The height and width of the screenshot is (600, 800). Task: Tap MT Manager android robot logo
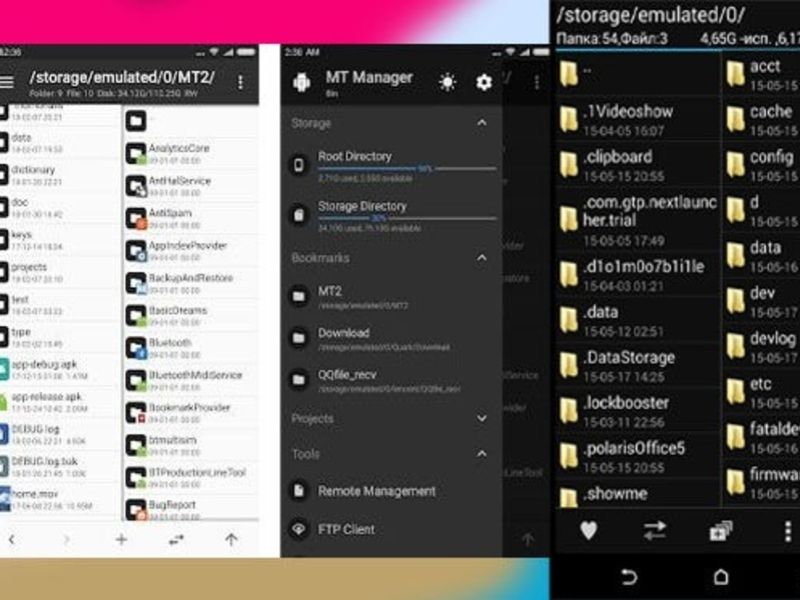coord(302,82)
